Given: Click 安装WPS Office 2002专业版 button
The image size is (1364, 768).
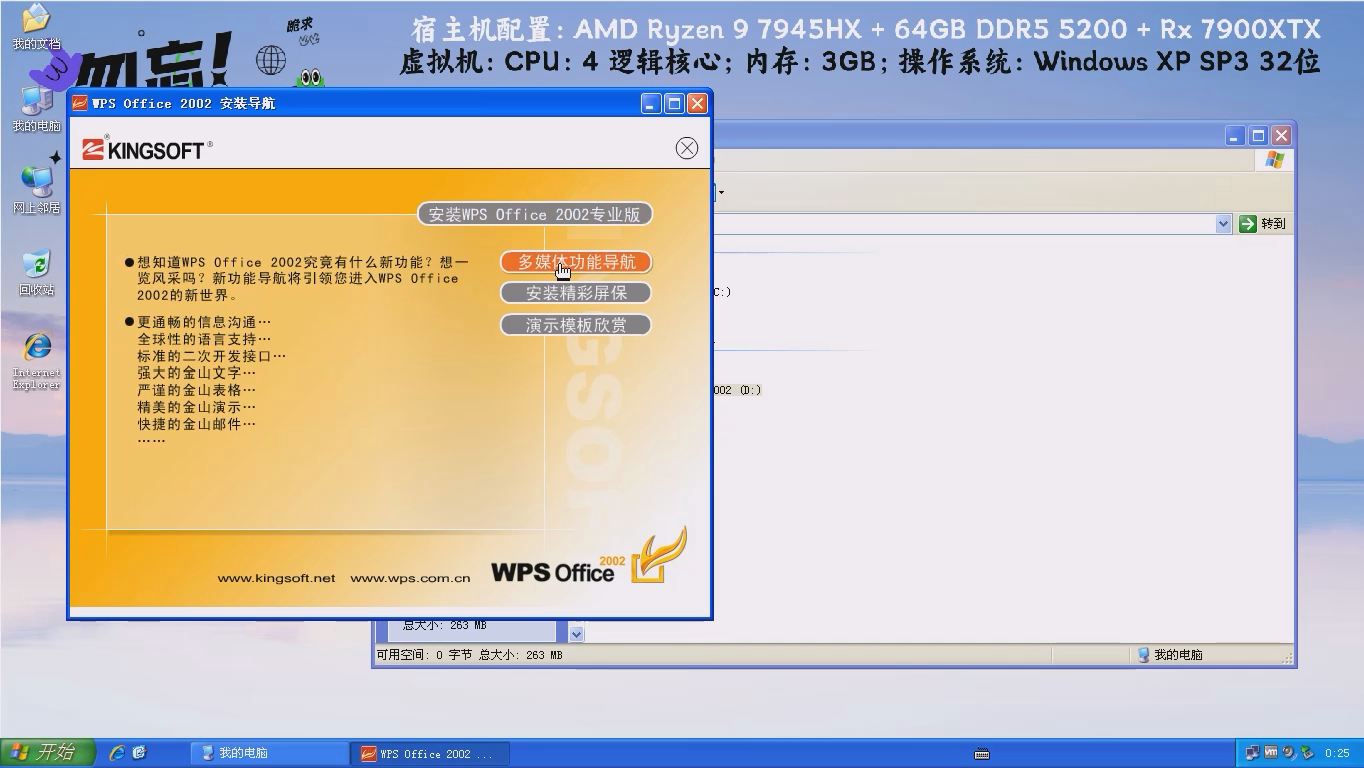Looking at the screenshot, I should [x=535, y=214].
